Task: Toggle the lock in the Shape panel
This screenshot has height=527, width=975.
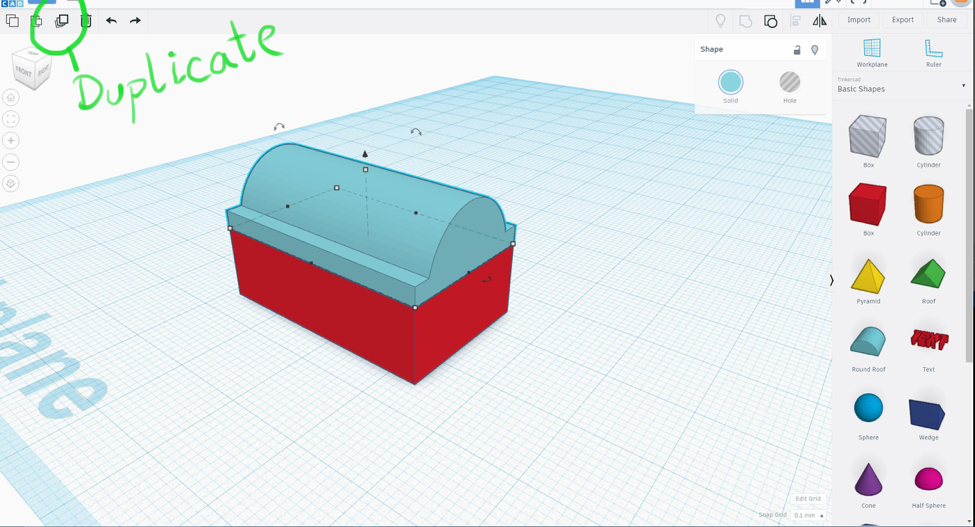Action: (x=797, y=50)
